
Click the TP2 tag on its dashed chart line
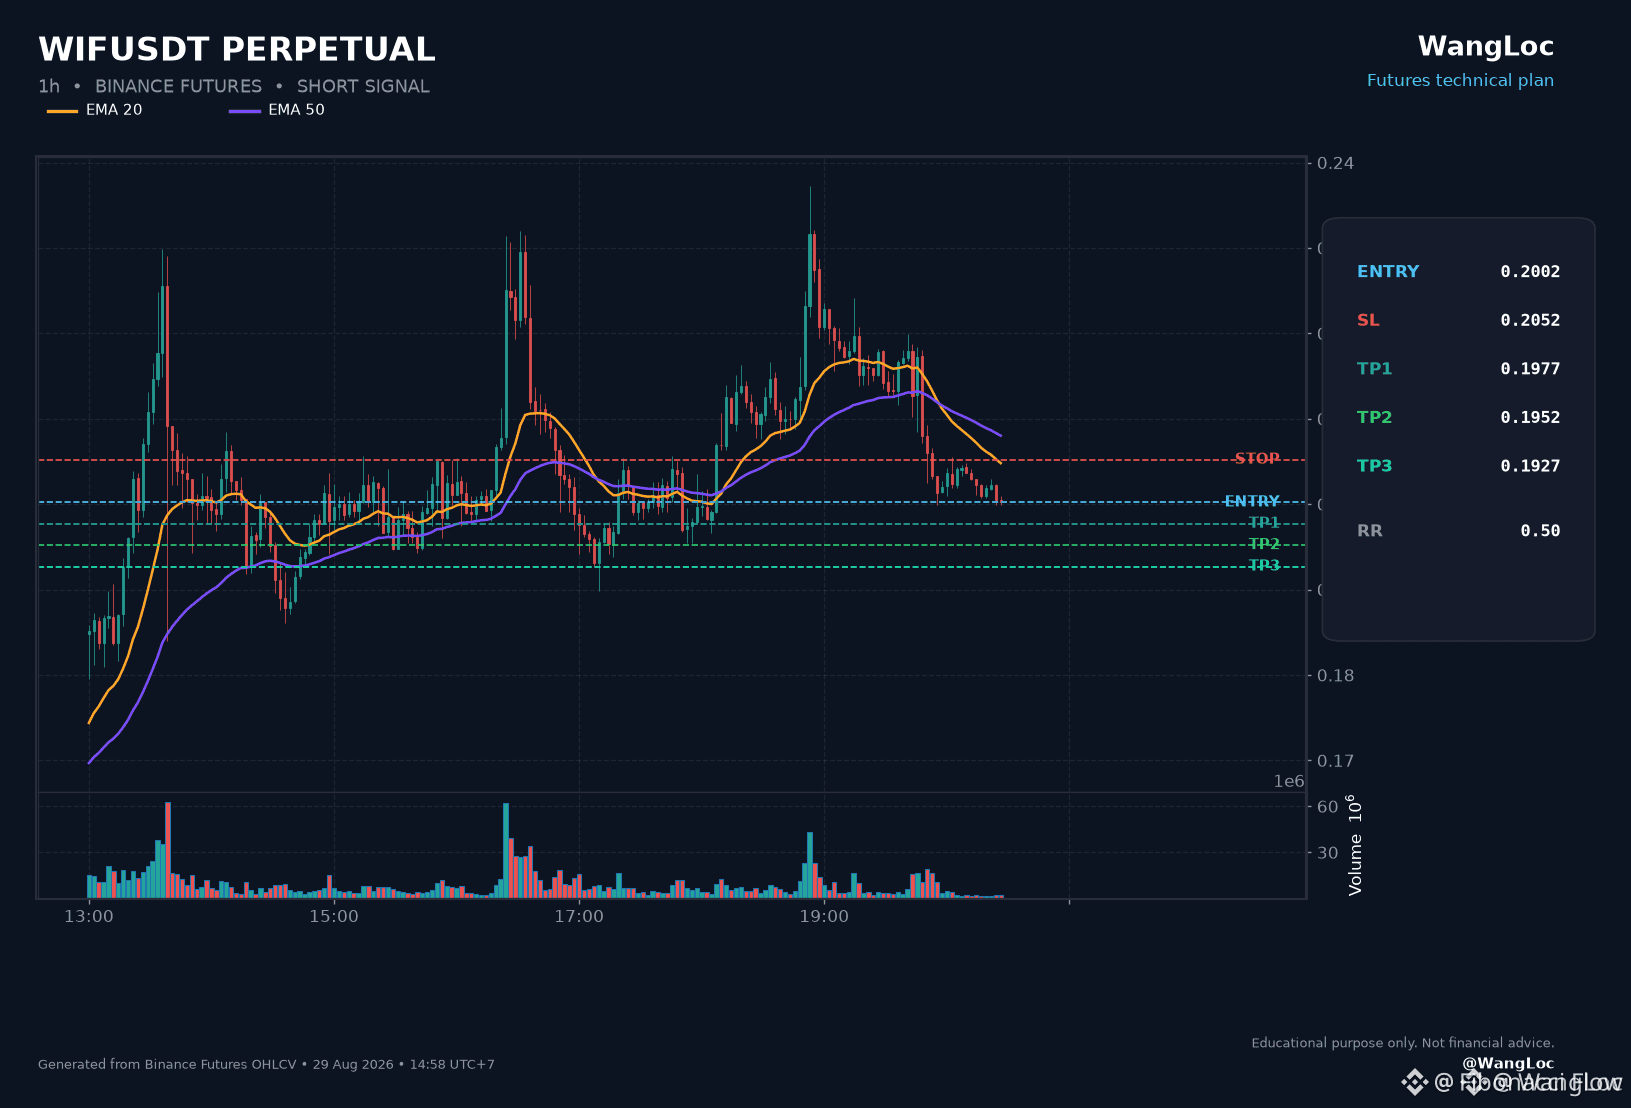pos(1264,545)
